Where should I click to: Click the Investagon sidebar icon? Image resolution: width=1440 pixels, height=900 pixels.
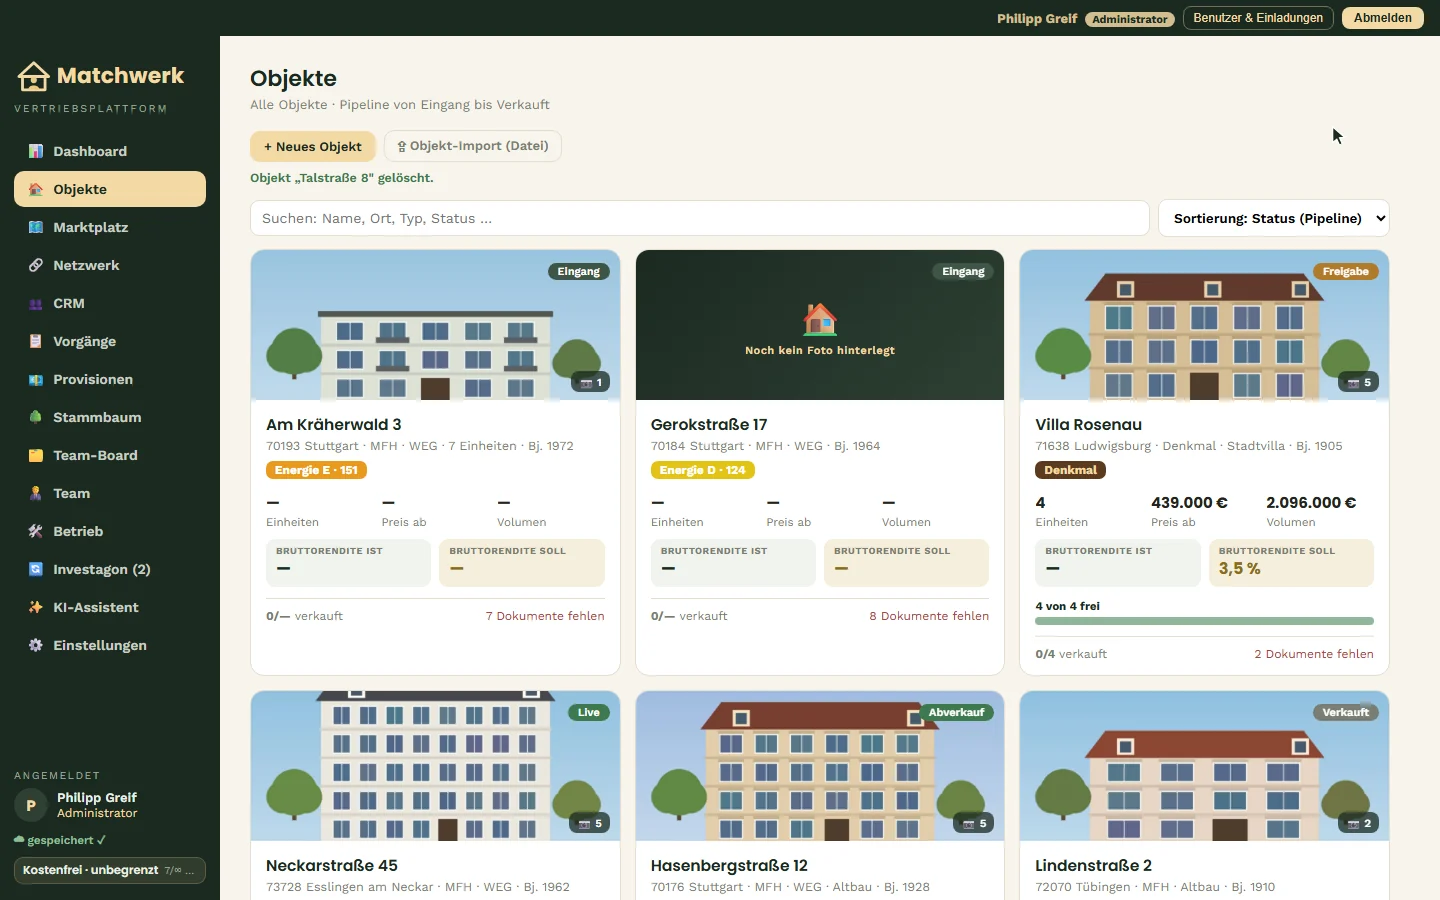(36, 569)
